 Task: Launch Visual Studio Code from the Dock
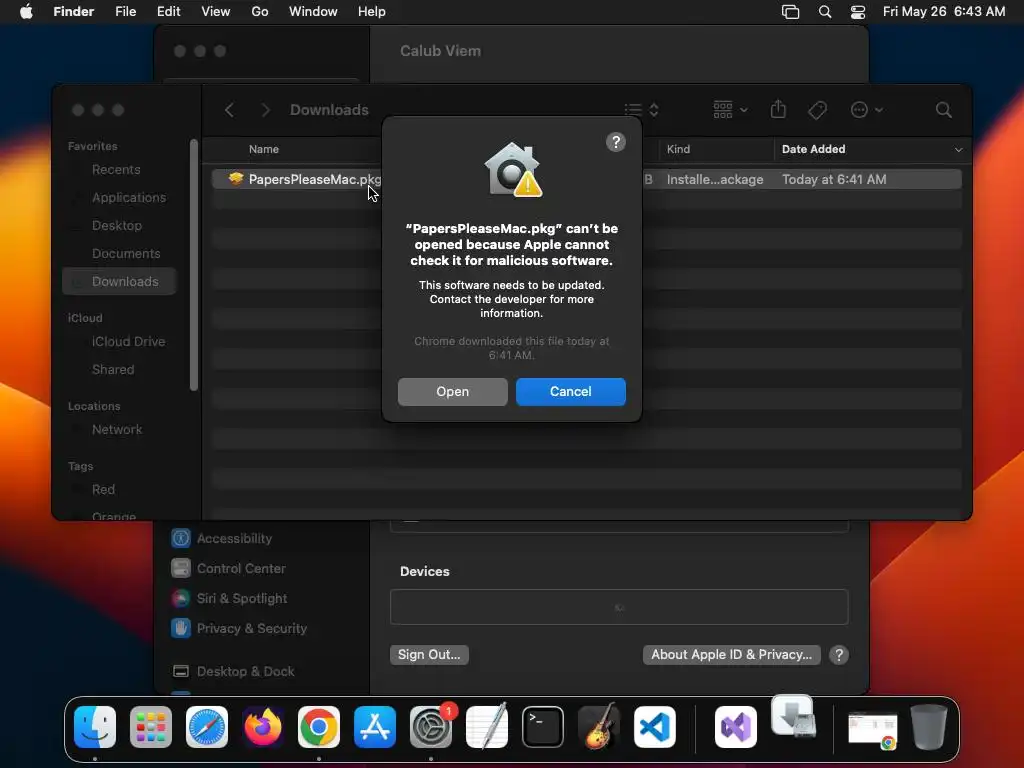tap(655, 727)
